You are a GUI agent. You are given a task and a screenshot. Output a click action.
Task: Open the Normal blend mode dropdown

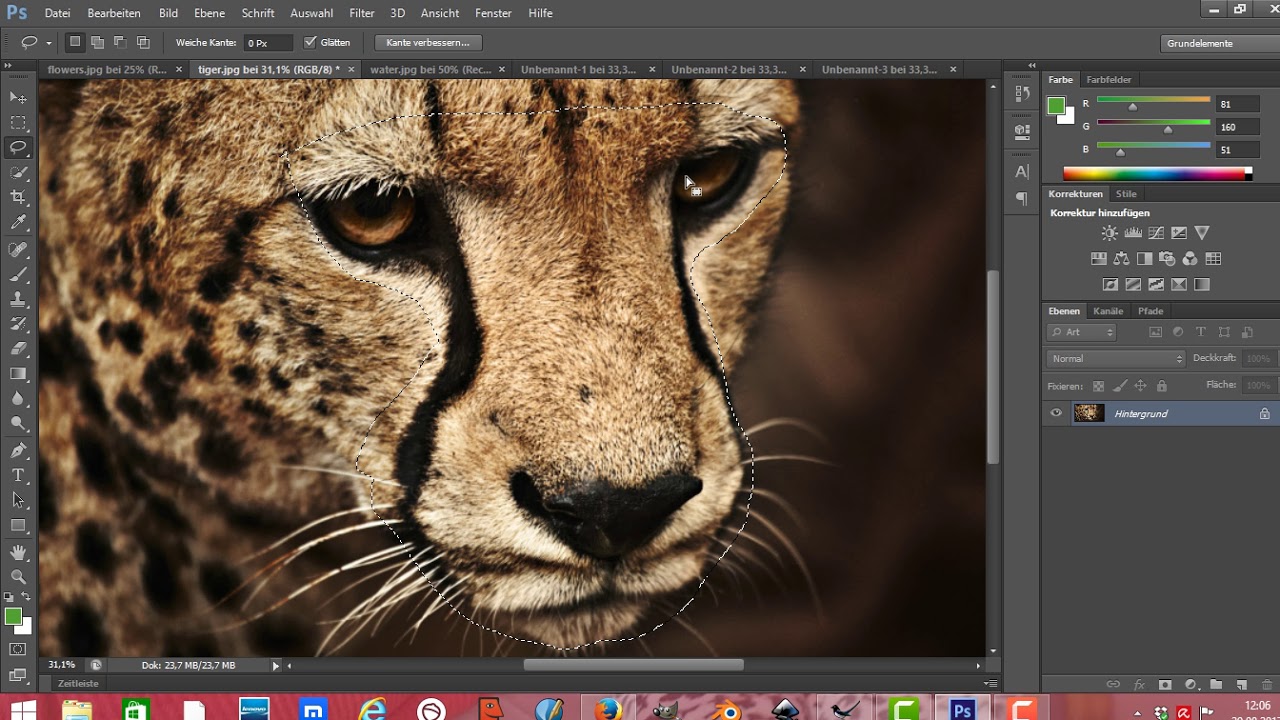[x=1116, y=358]
